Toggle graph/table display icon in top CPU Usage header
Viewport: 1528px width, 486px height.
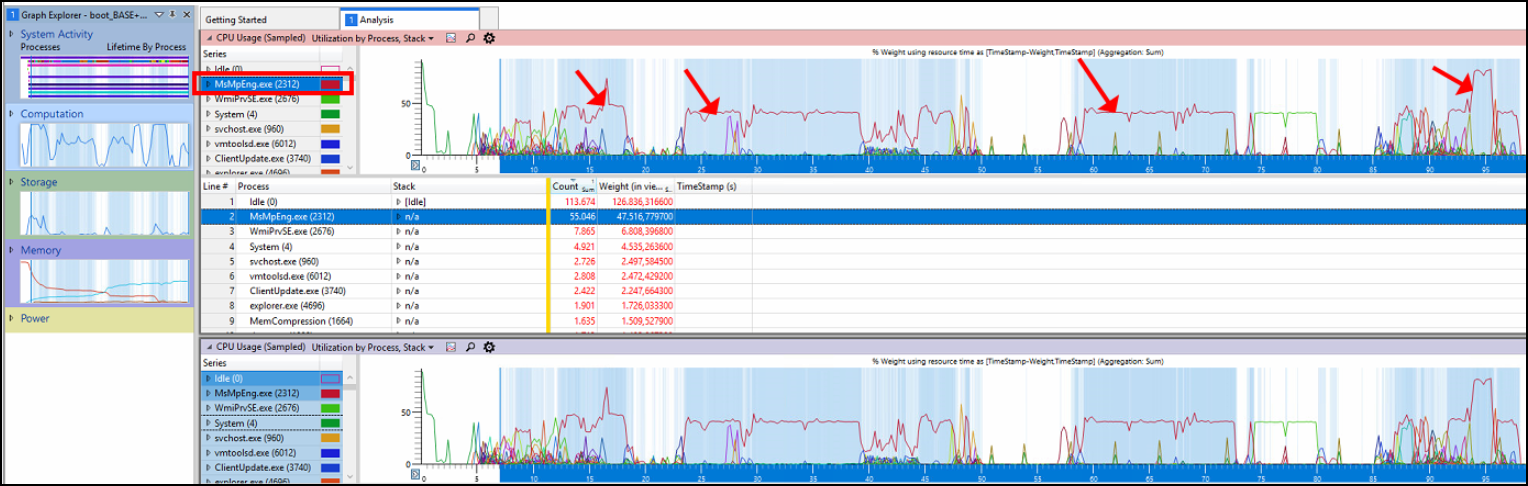(x=451, y=38)
